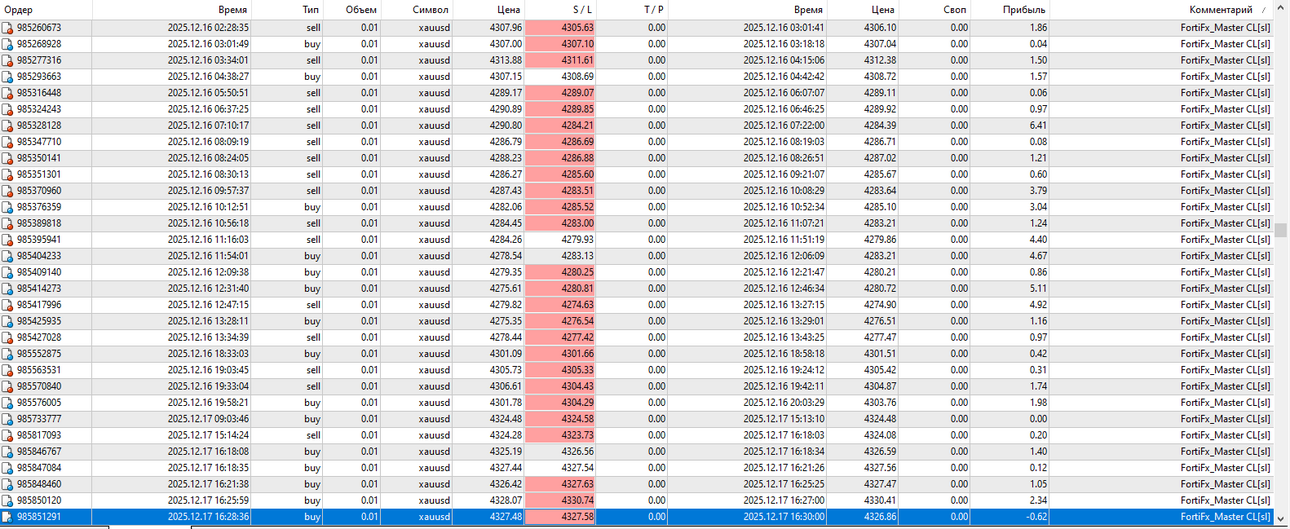Screen dimensions: 1290x529
Task: Select order number 985846767
Action: [39, 452]
